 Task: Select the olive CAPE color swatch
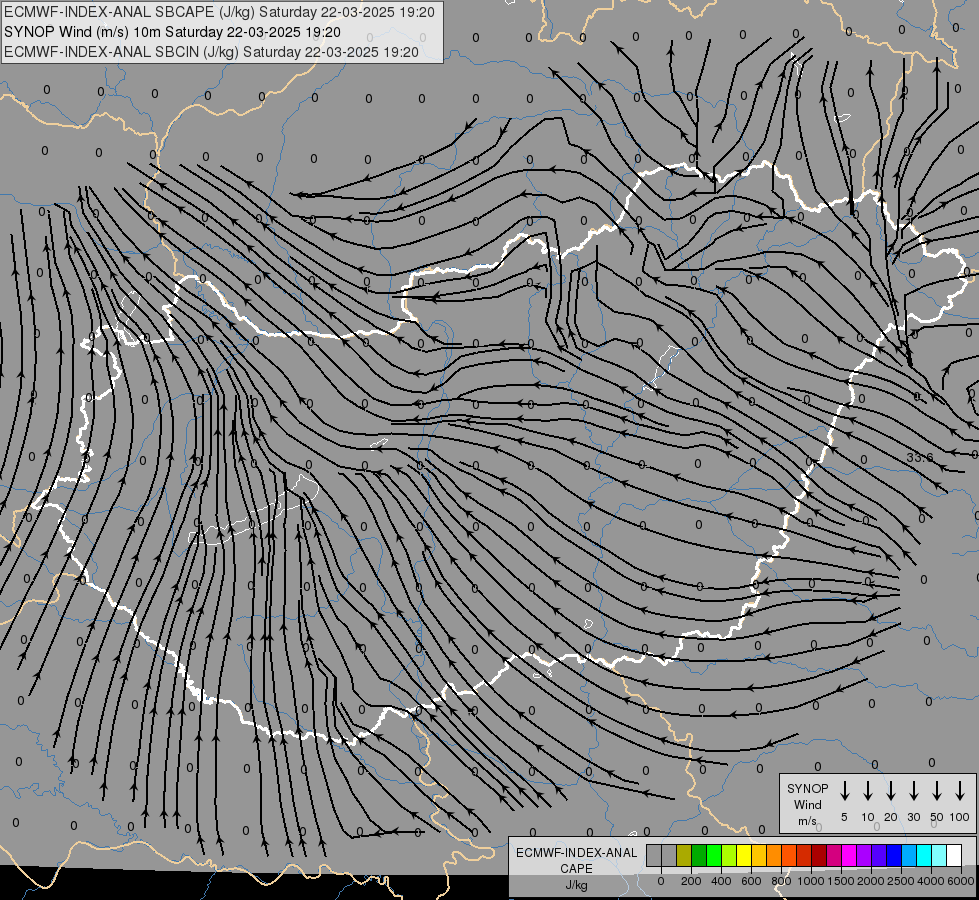tap(684, 855)
